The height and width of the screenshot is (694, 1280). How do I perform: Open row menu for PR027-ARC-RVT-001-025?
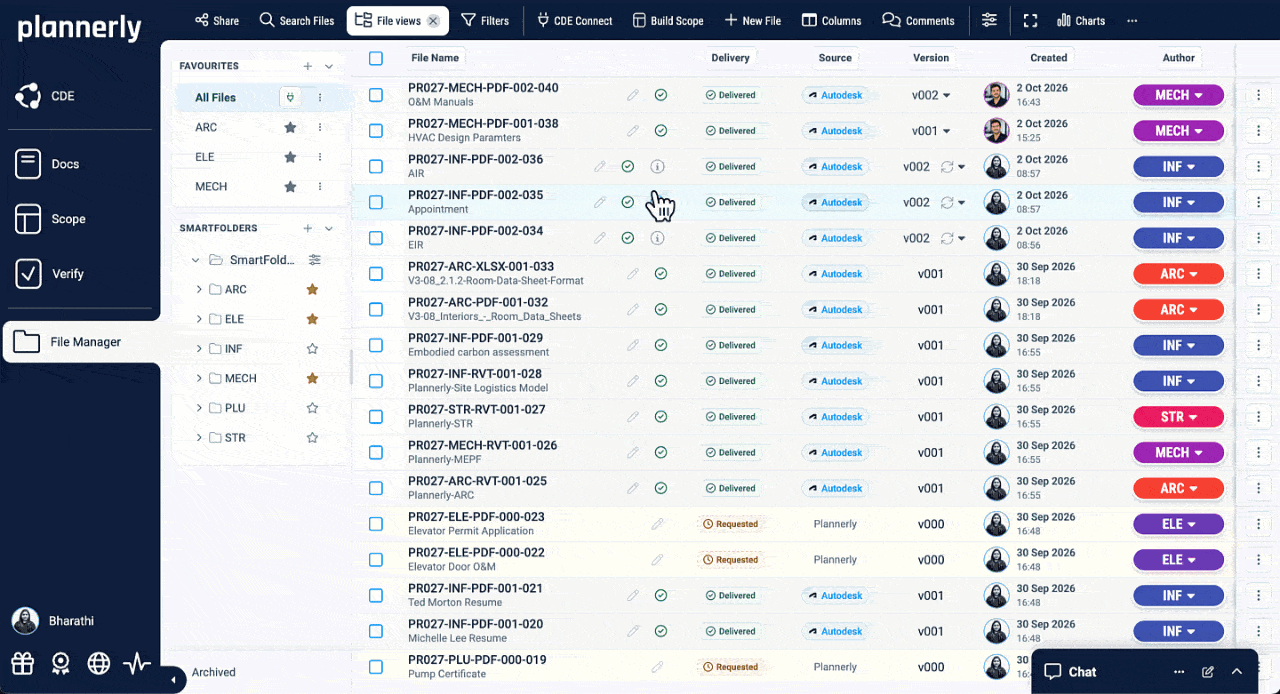[1258, 488]
